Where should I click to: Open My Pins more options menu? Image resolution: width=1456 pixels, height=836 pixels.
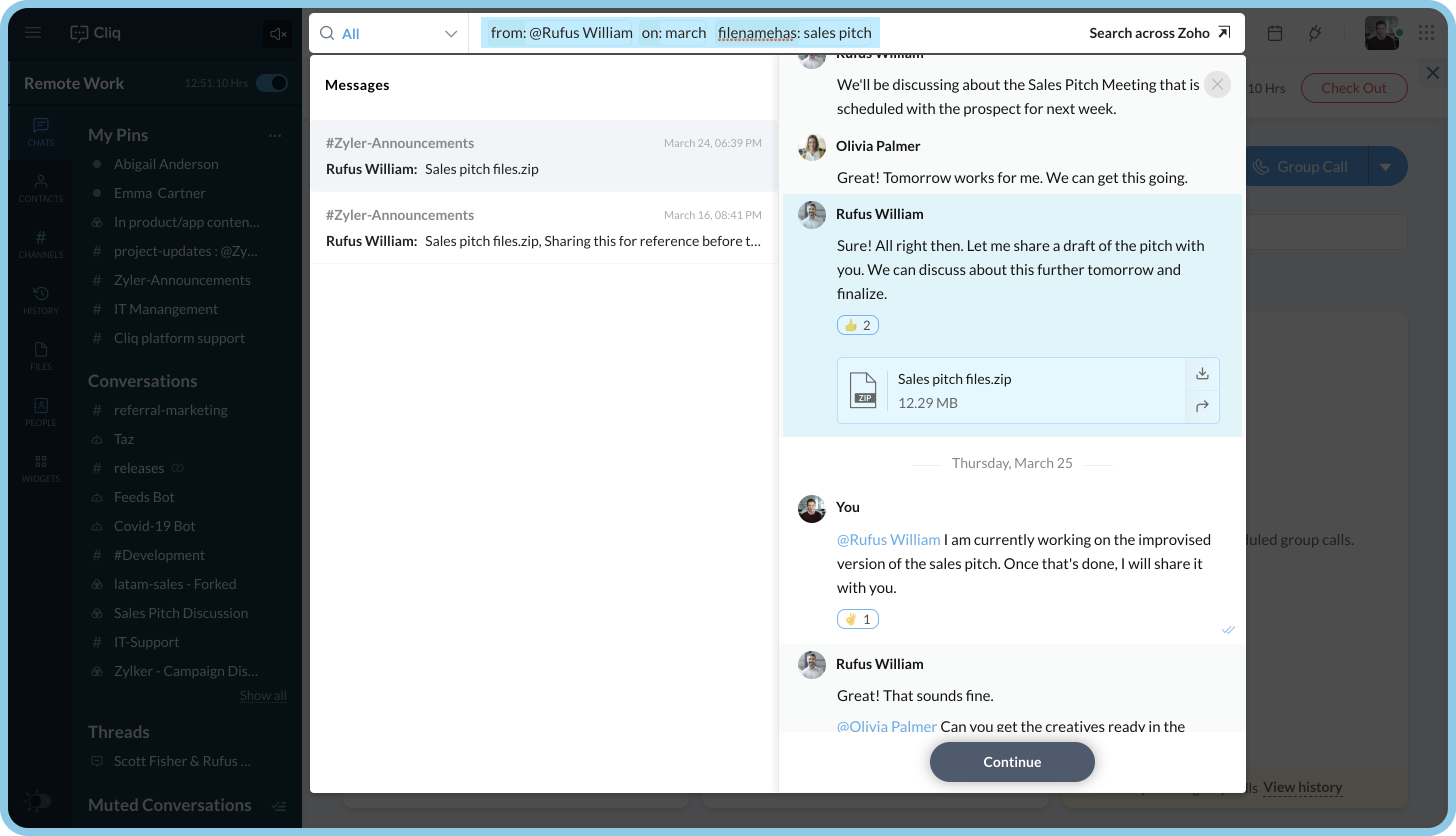[x=275, y=135]
